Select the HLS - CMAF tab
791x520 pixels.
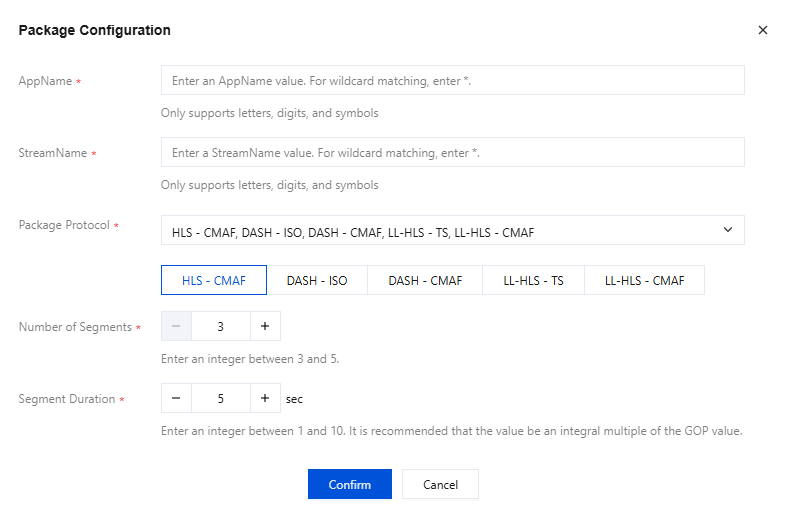coord(214,280)
